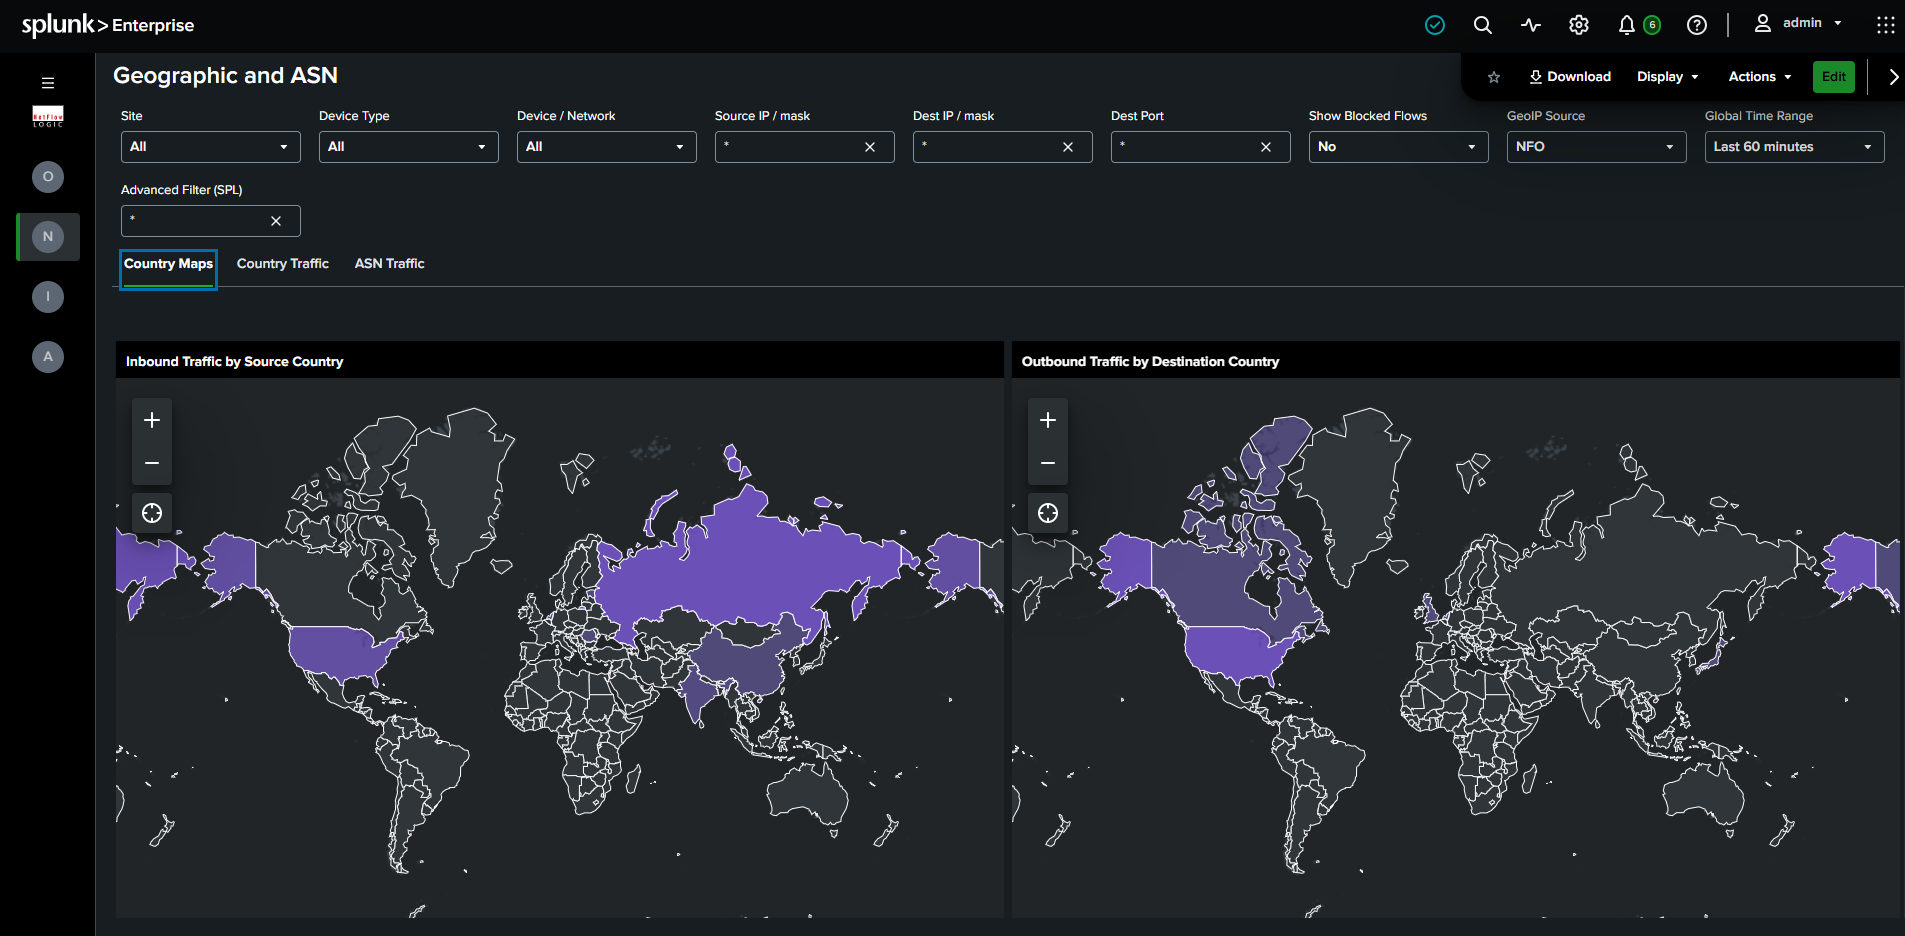Open the search magnifier in top bar
The width and height of the screenshot is (1905, 936).
[x=1483, y=25]
